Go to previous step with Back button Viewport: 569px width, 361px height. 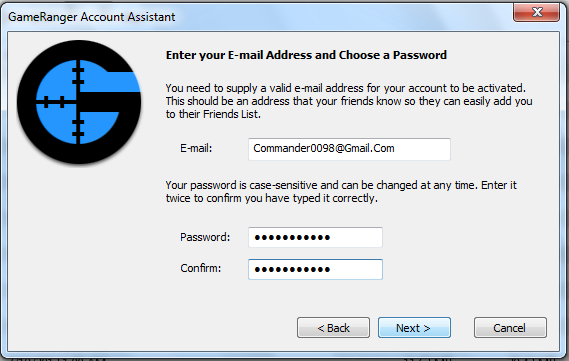pyautogui.click(x=333, y=328)
